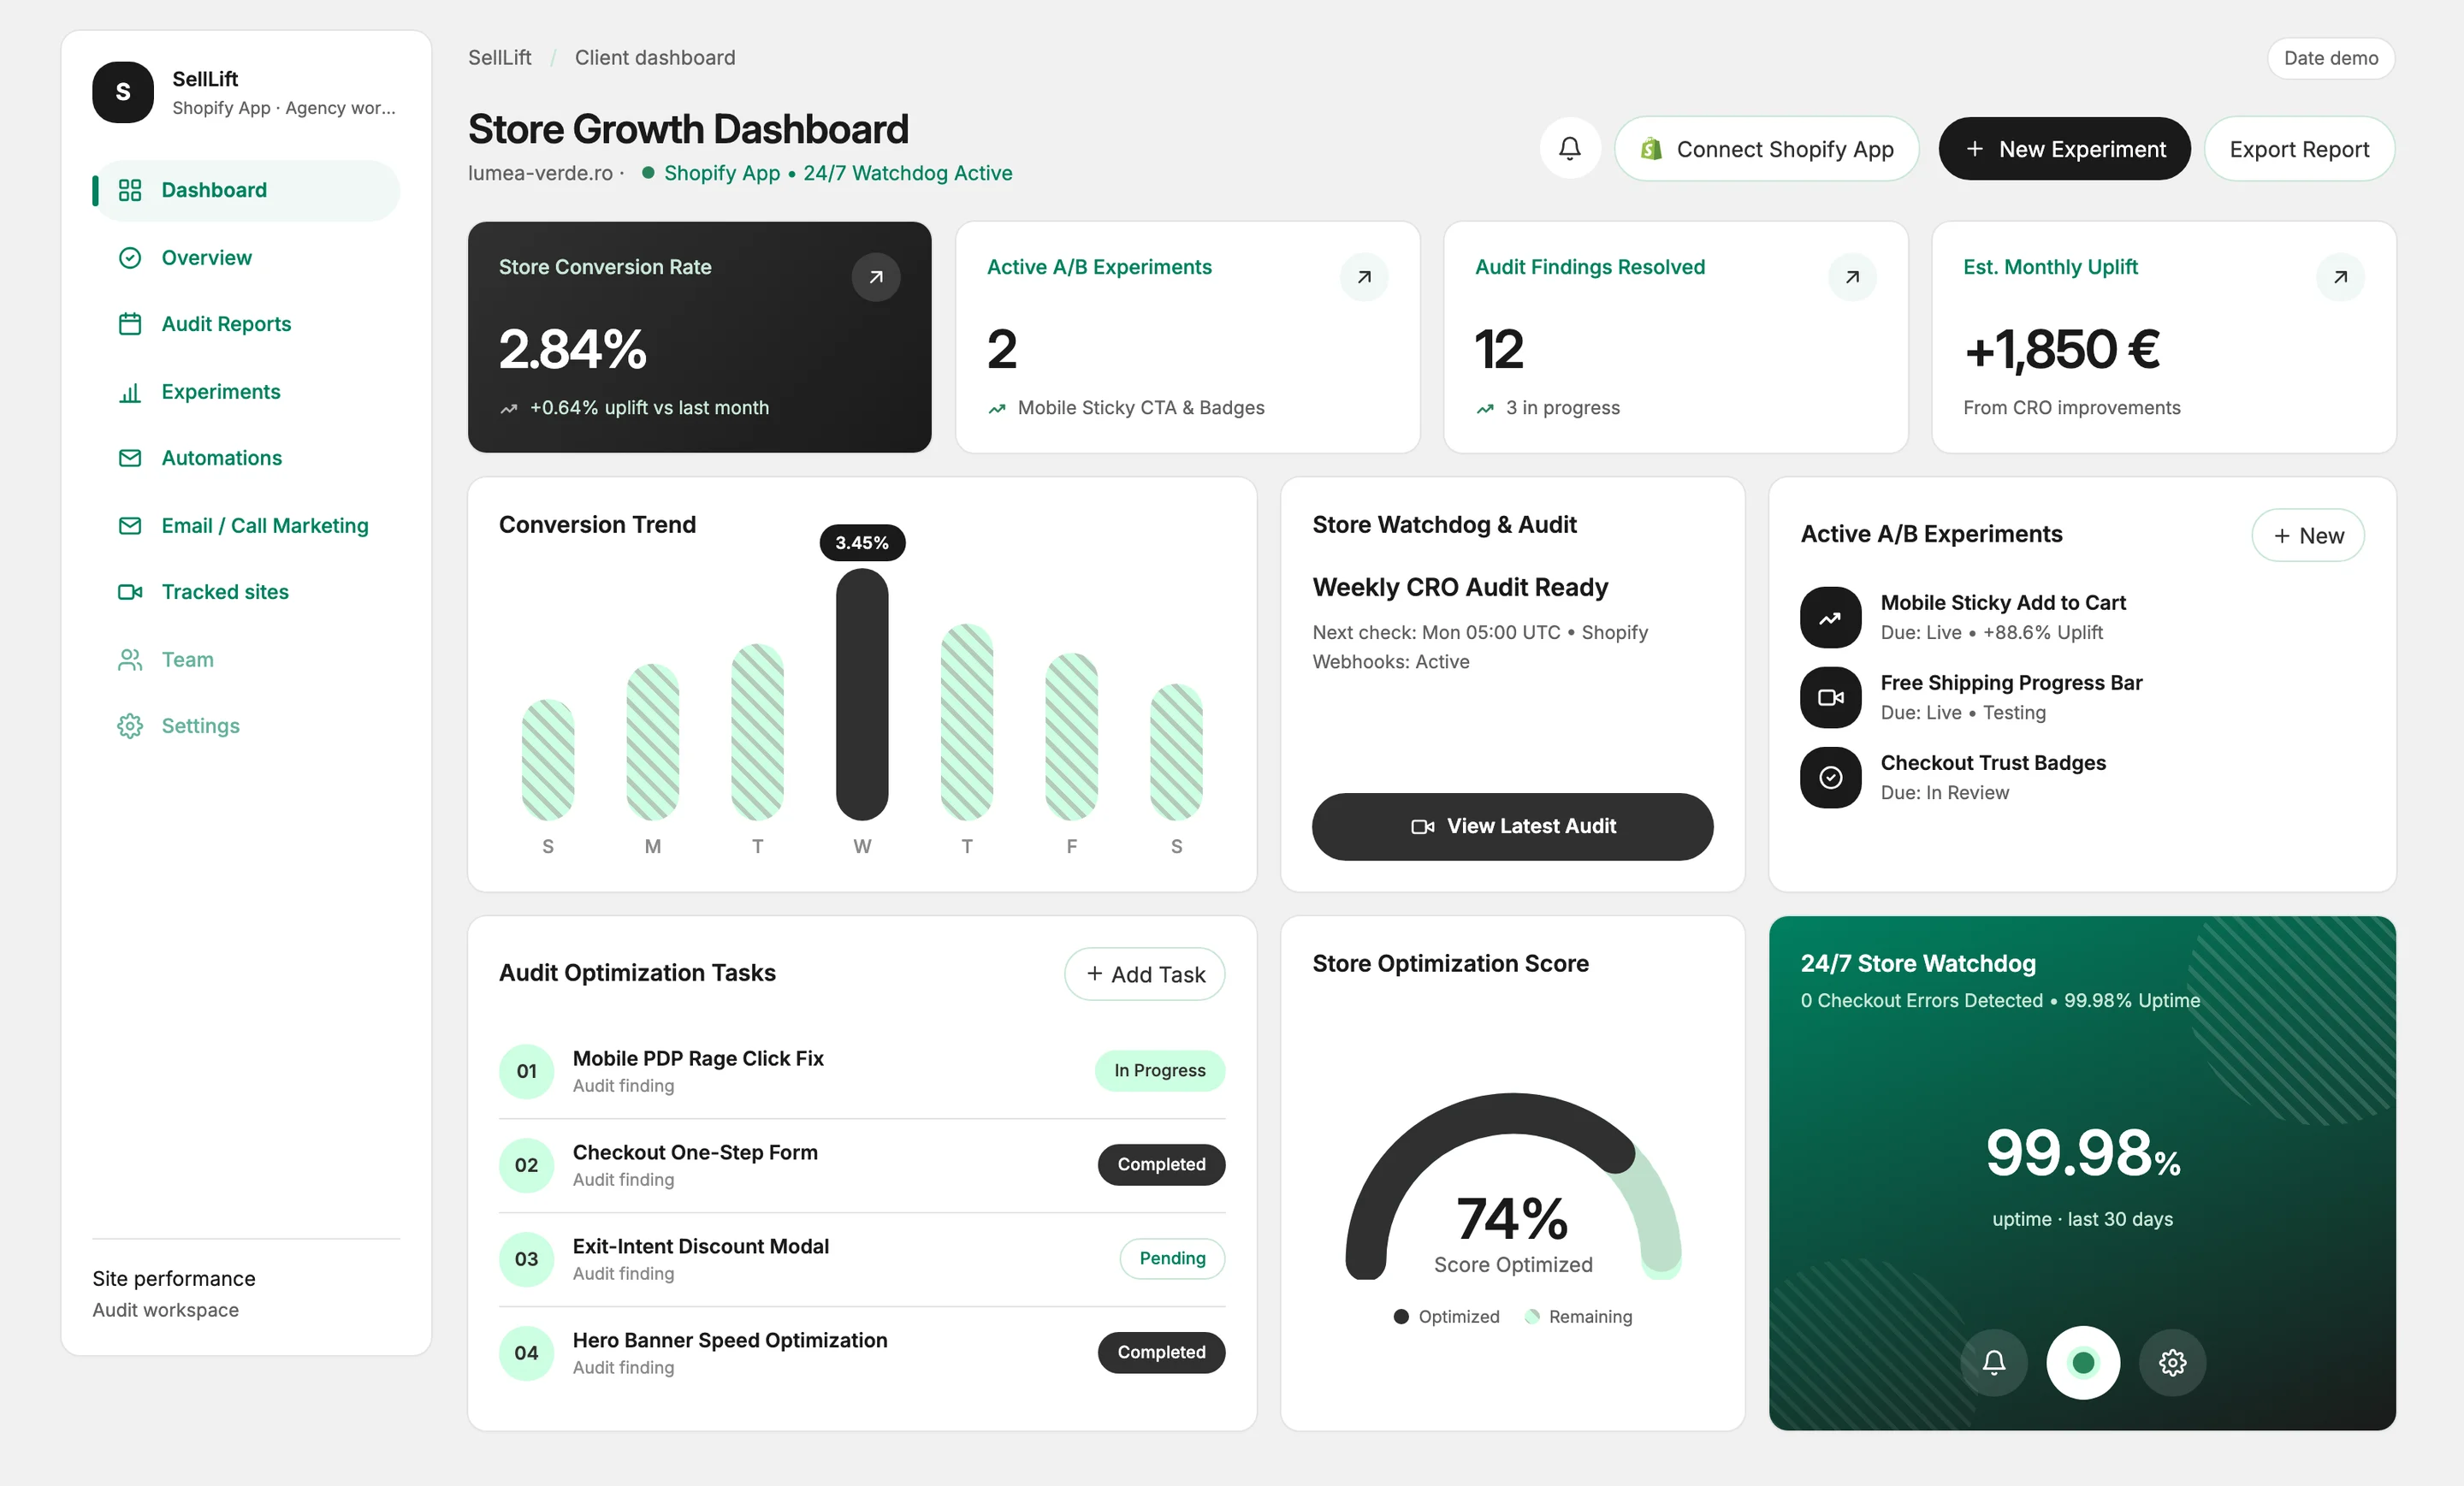Toggle the green Watchdog status button
Image resolution: width=2464 pixels, height=1486 pixels.
(x=2083, y=1362)
